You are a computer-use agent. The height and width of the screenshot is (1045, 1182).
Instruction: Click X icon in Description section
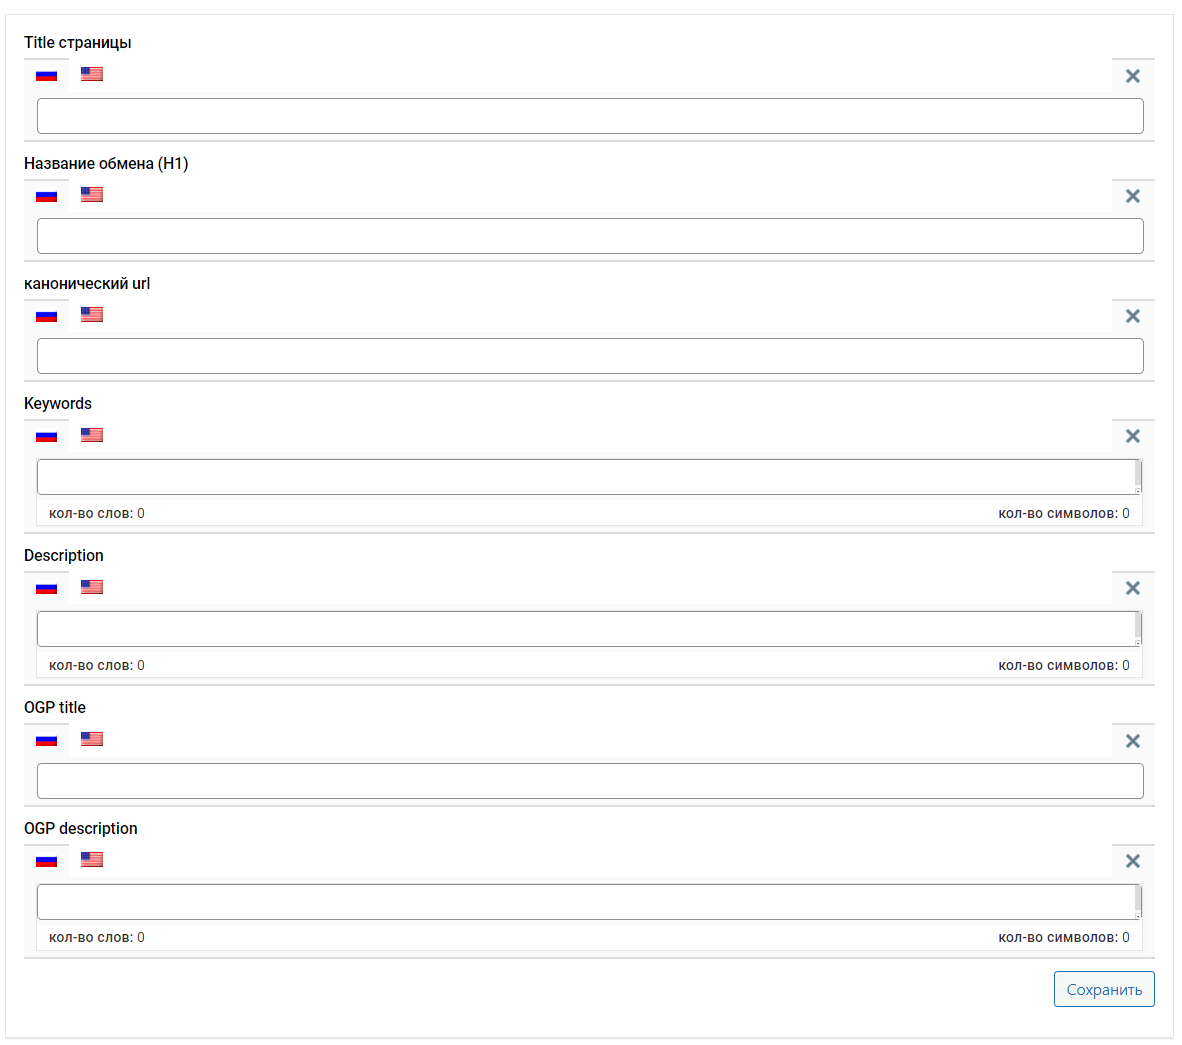[1133, 588]
